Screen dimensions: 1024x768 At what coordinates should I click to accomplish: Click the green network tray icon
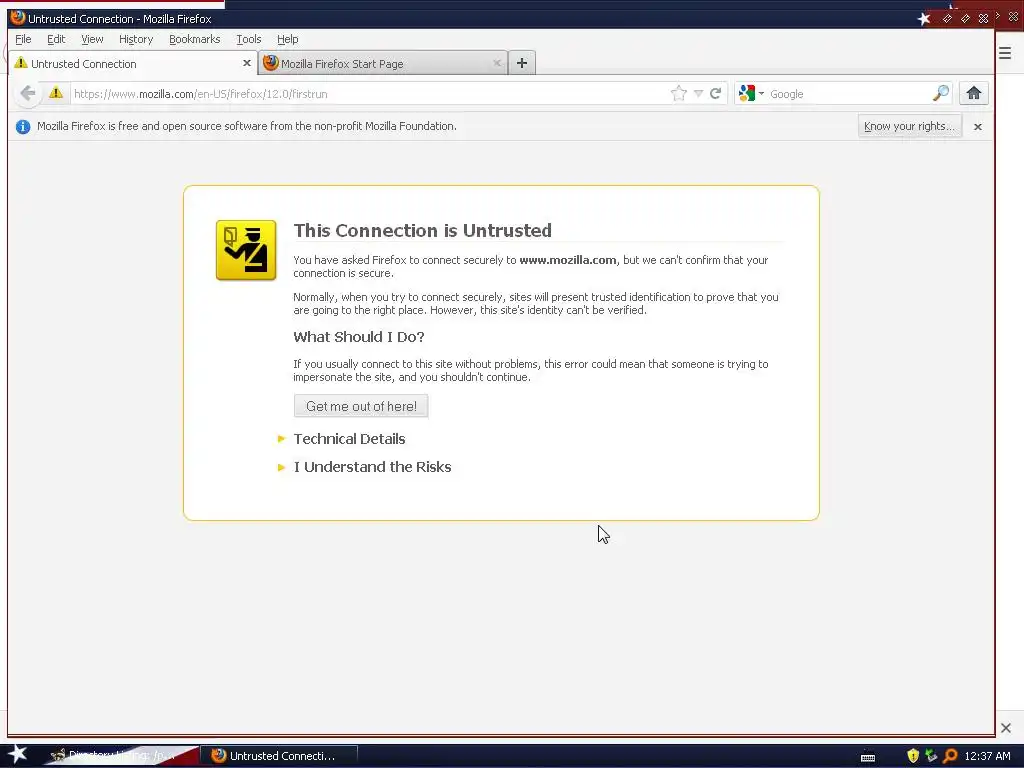pyautogui.click(x=931, y=756)
